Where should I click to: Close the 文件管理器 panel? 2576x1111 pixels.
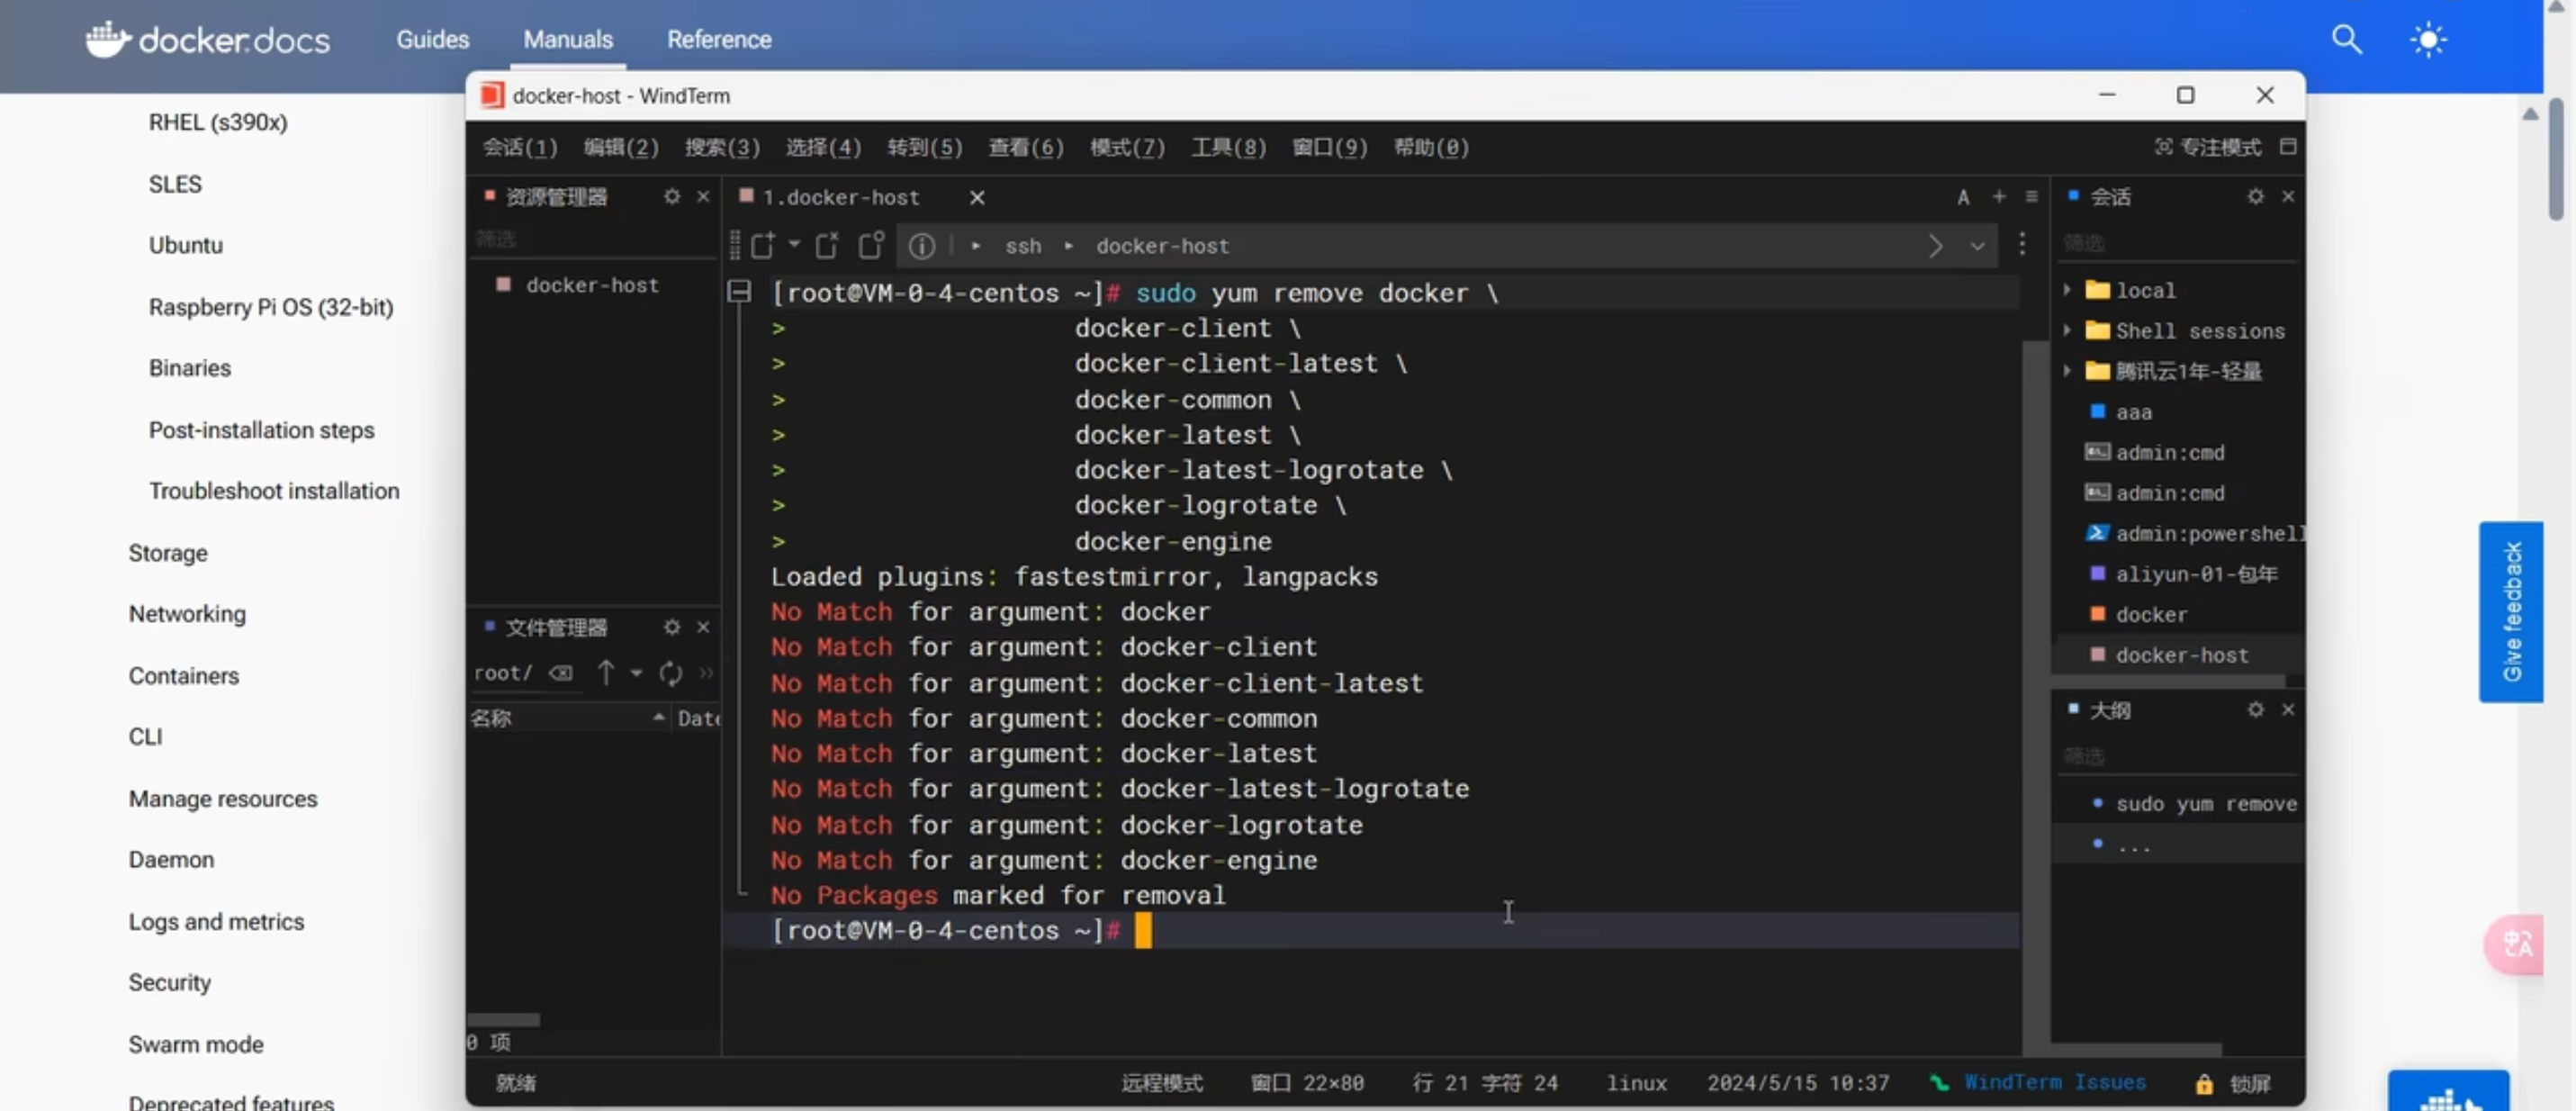click(x=703, y=628)
